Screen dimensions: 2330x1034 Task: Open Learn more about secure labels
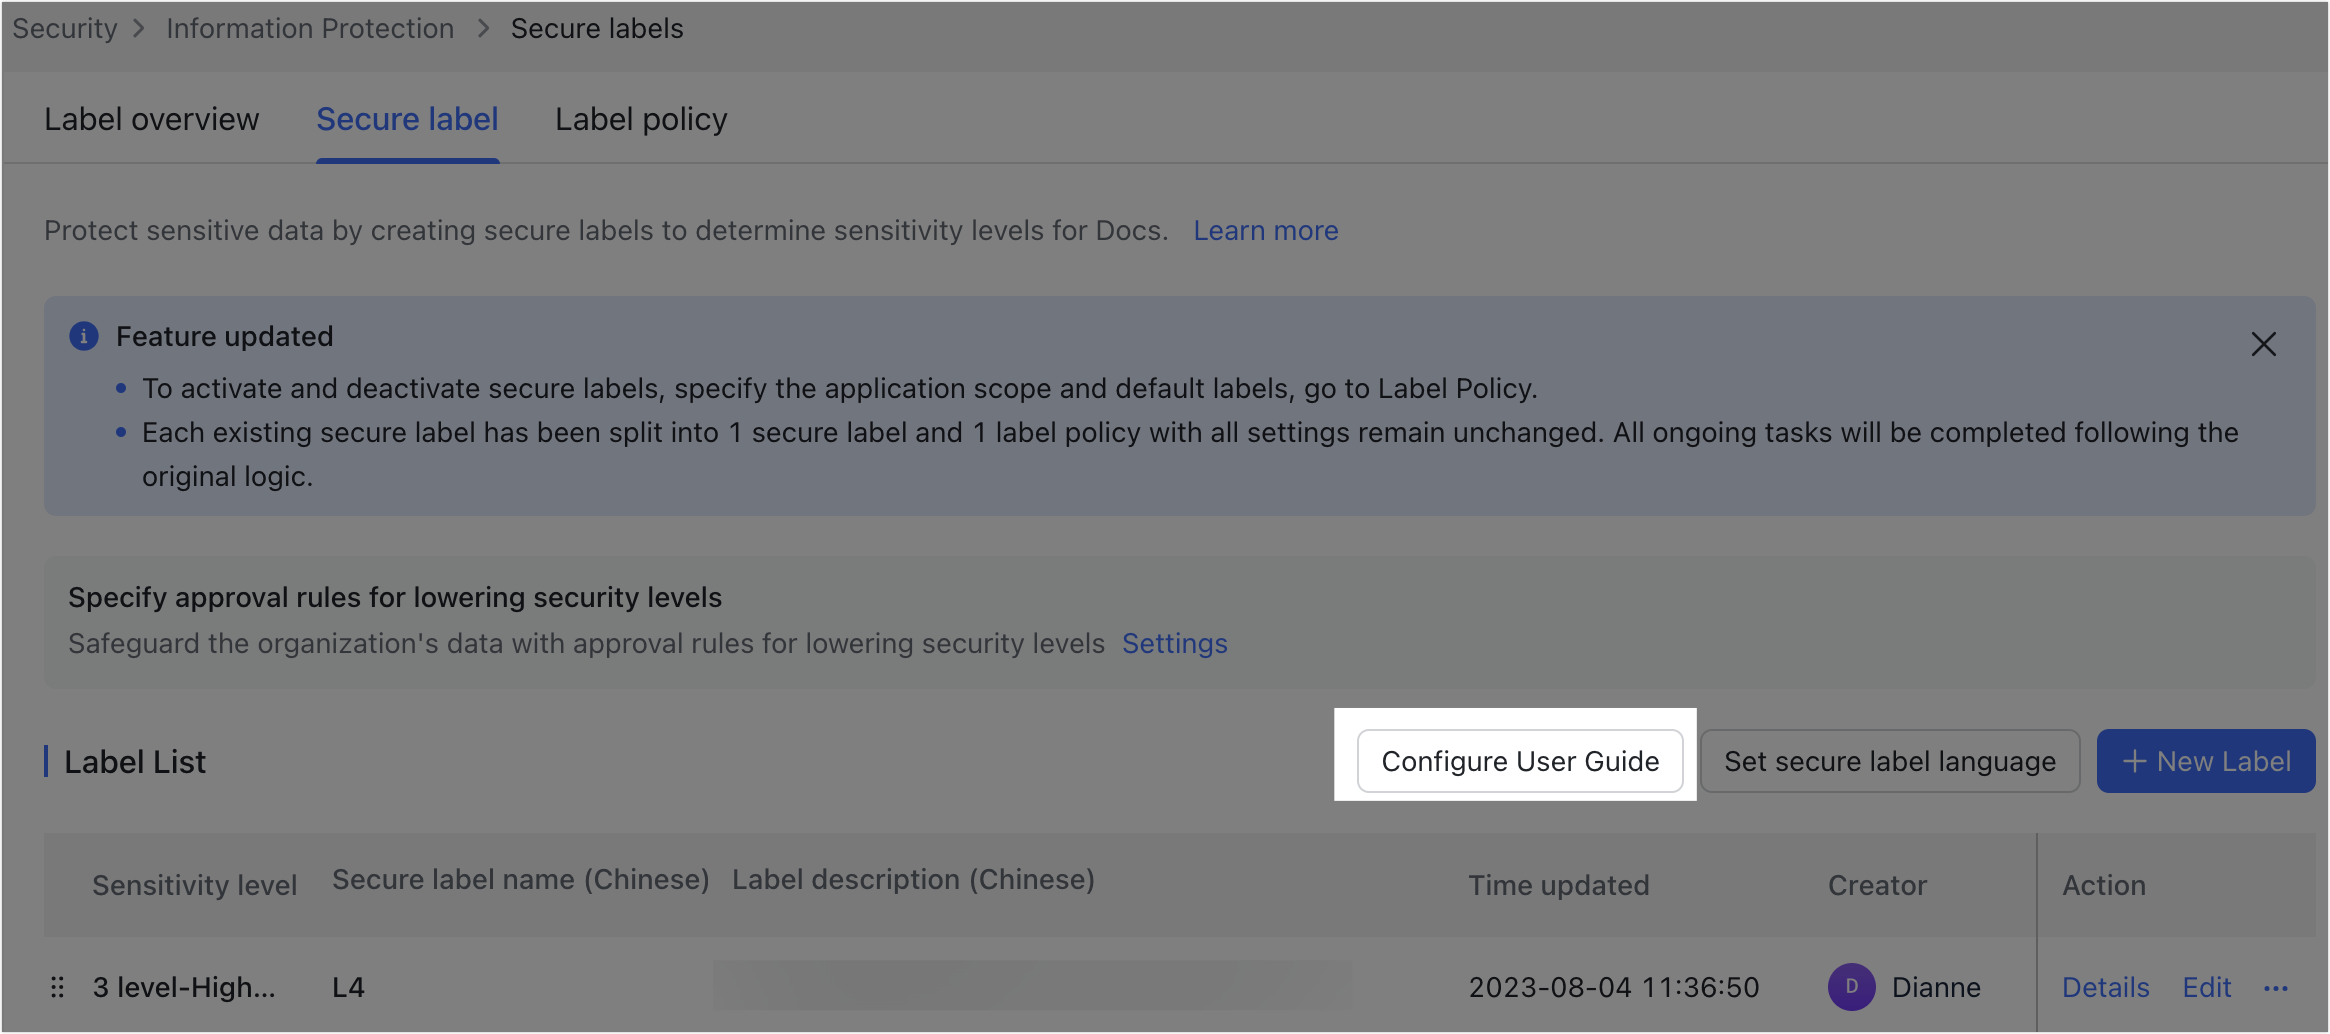1265,231
